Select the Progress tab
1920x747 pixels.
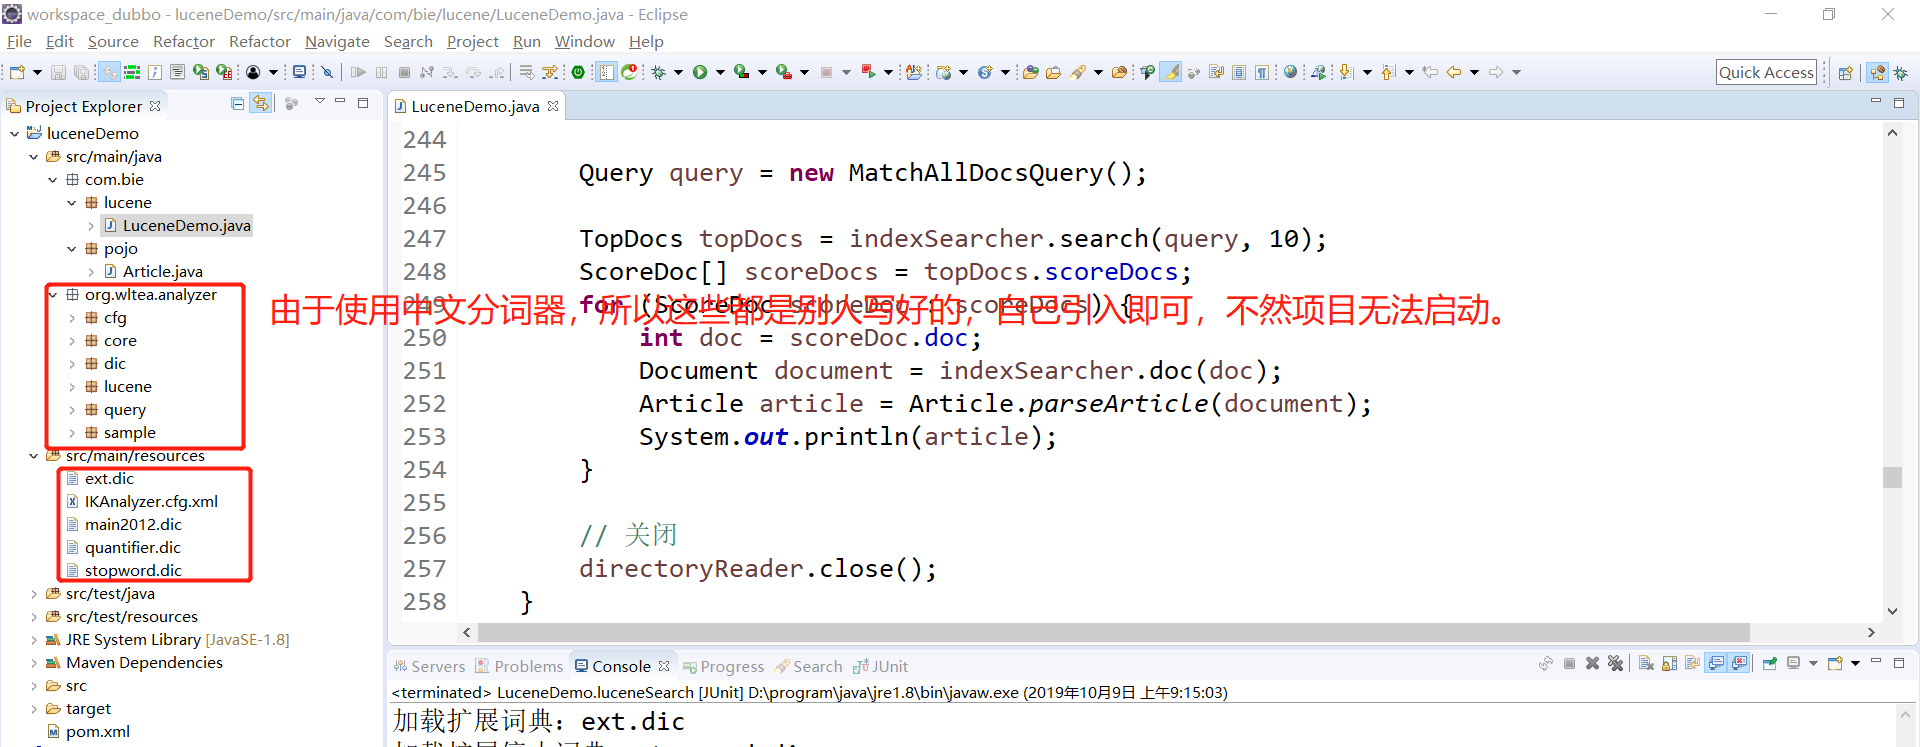click(723, 666)
